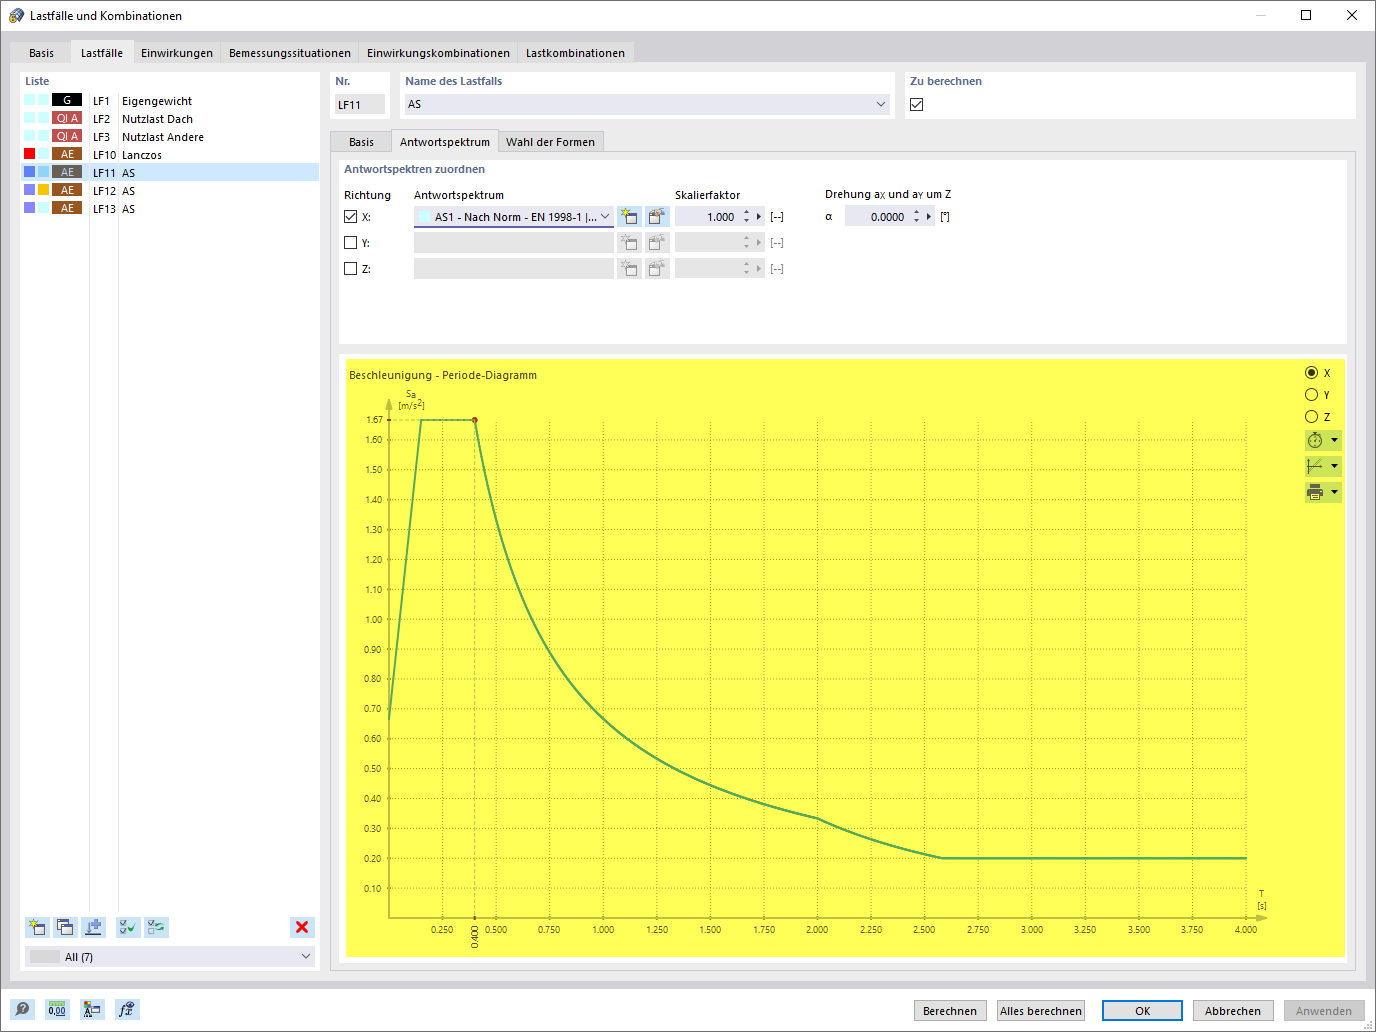
Task: Switch to the top-level Basis tab
Action: (x=42, y=53)
